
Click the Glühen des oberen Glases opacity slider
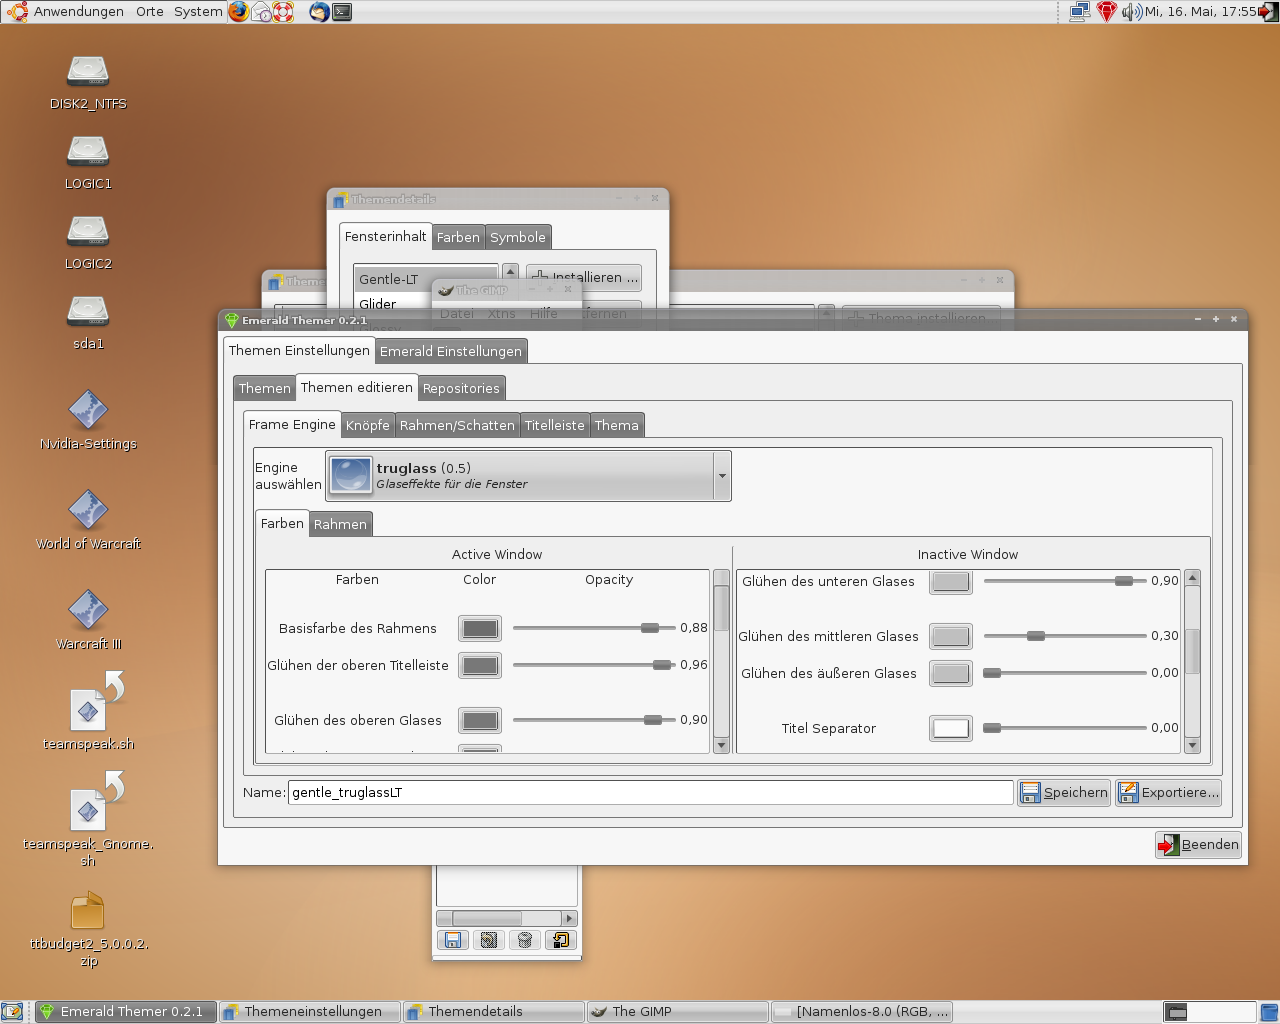[x=594, y=720]
